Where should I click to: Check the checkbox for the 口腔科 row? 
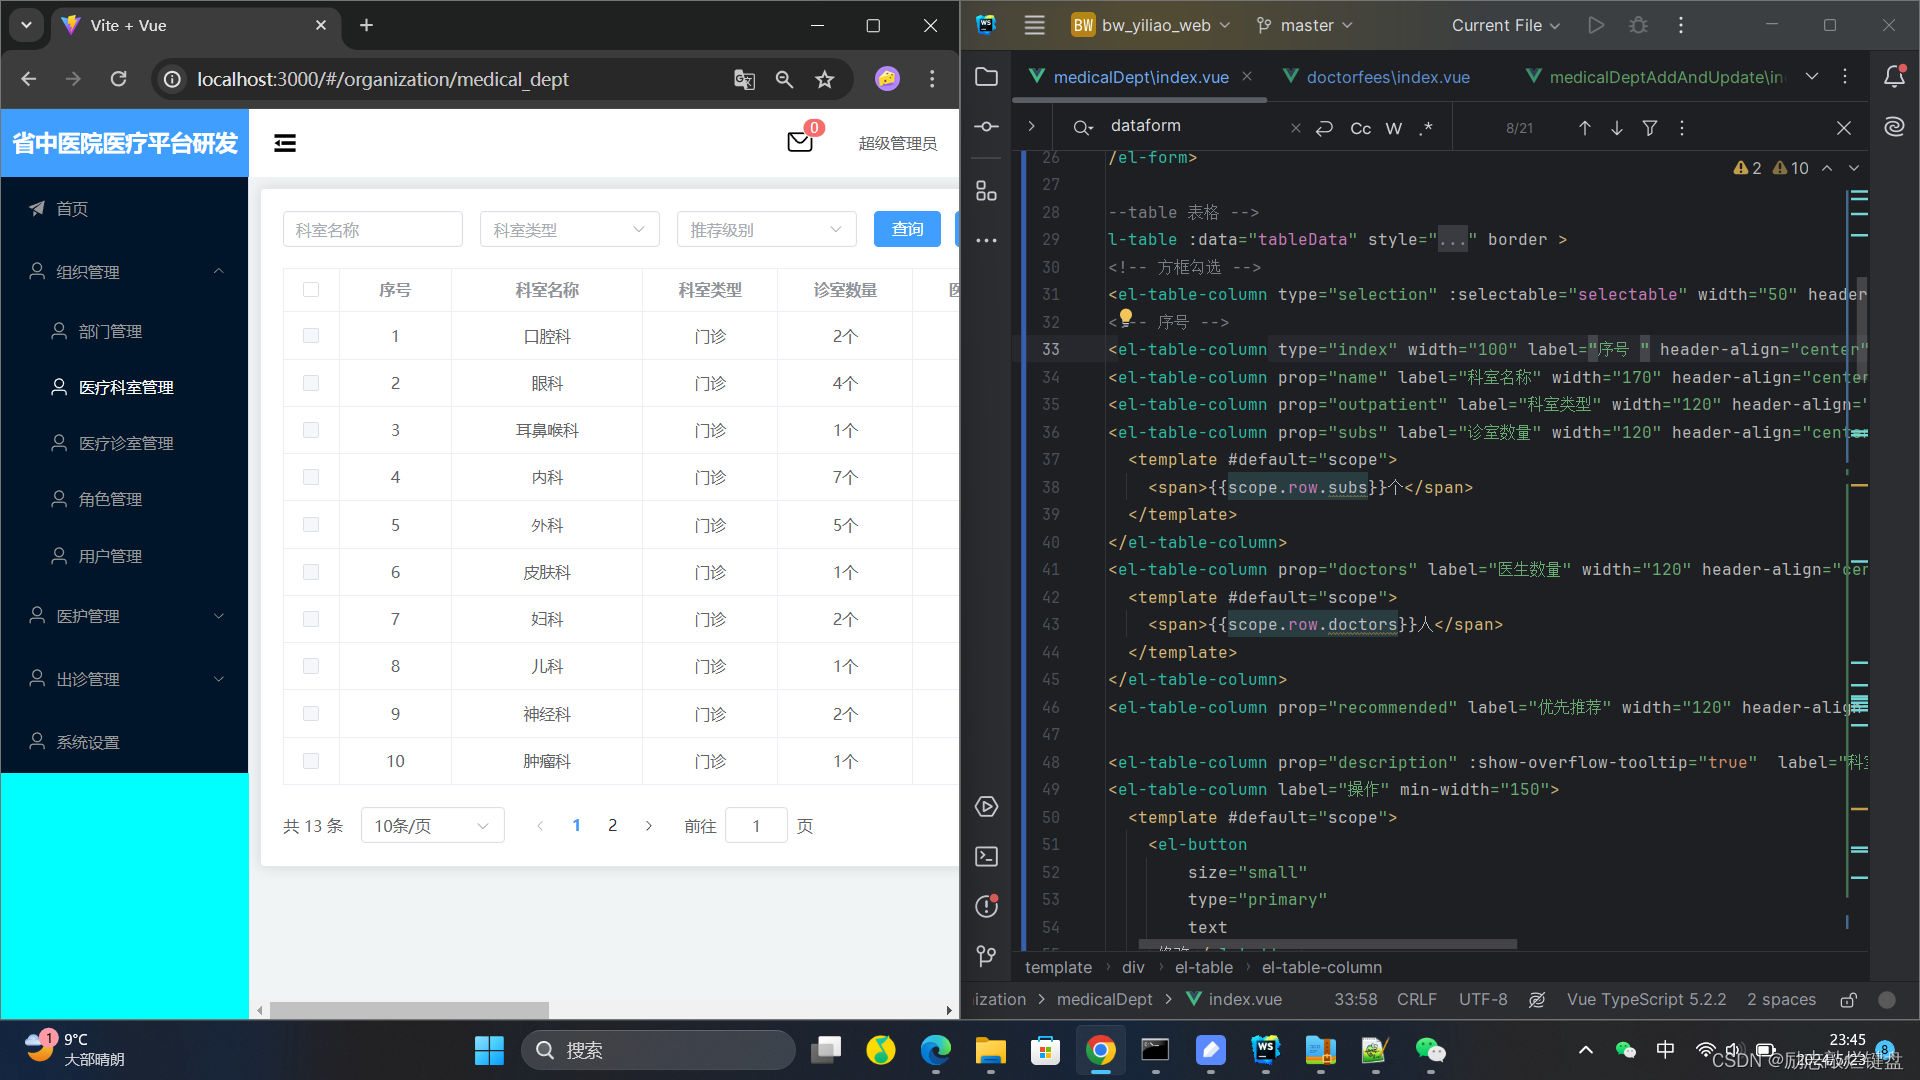[x=311, y=336]
